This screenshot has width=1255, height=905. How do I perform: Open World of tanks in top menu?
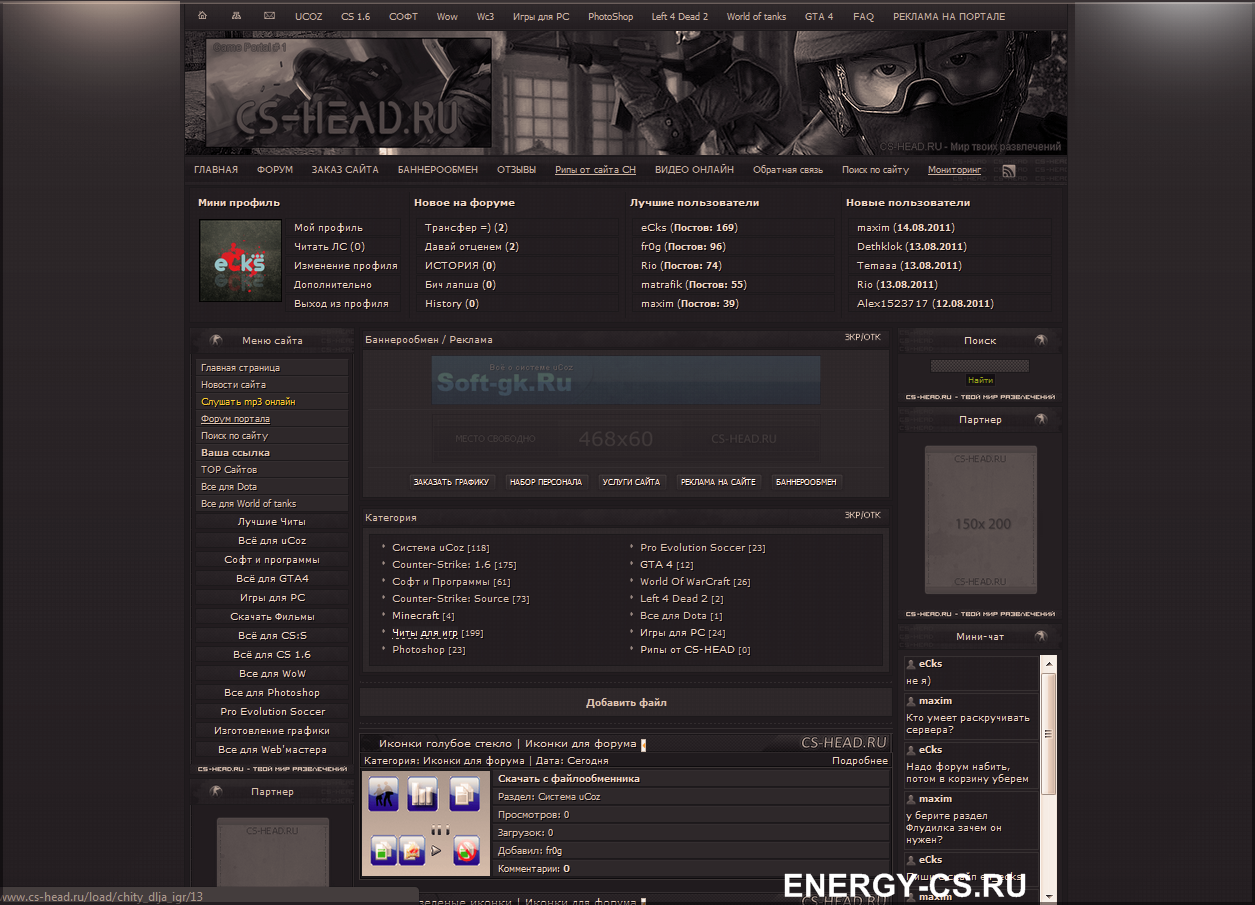click(x=756, y=17)
